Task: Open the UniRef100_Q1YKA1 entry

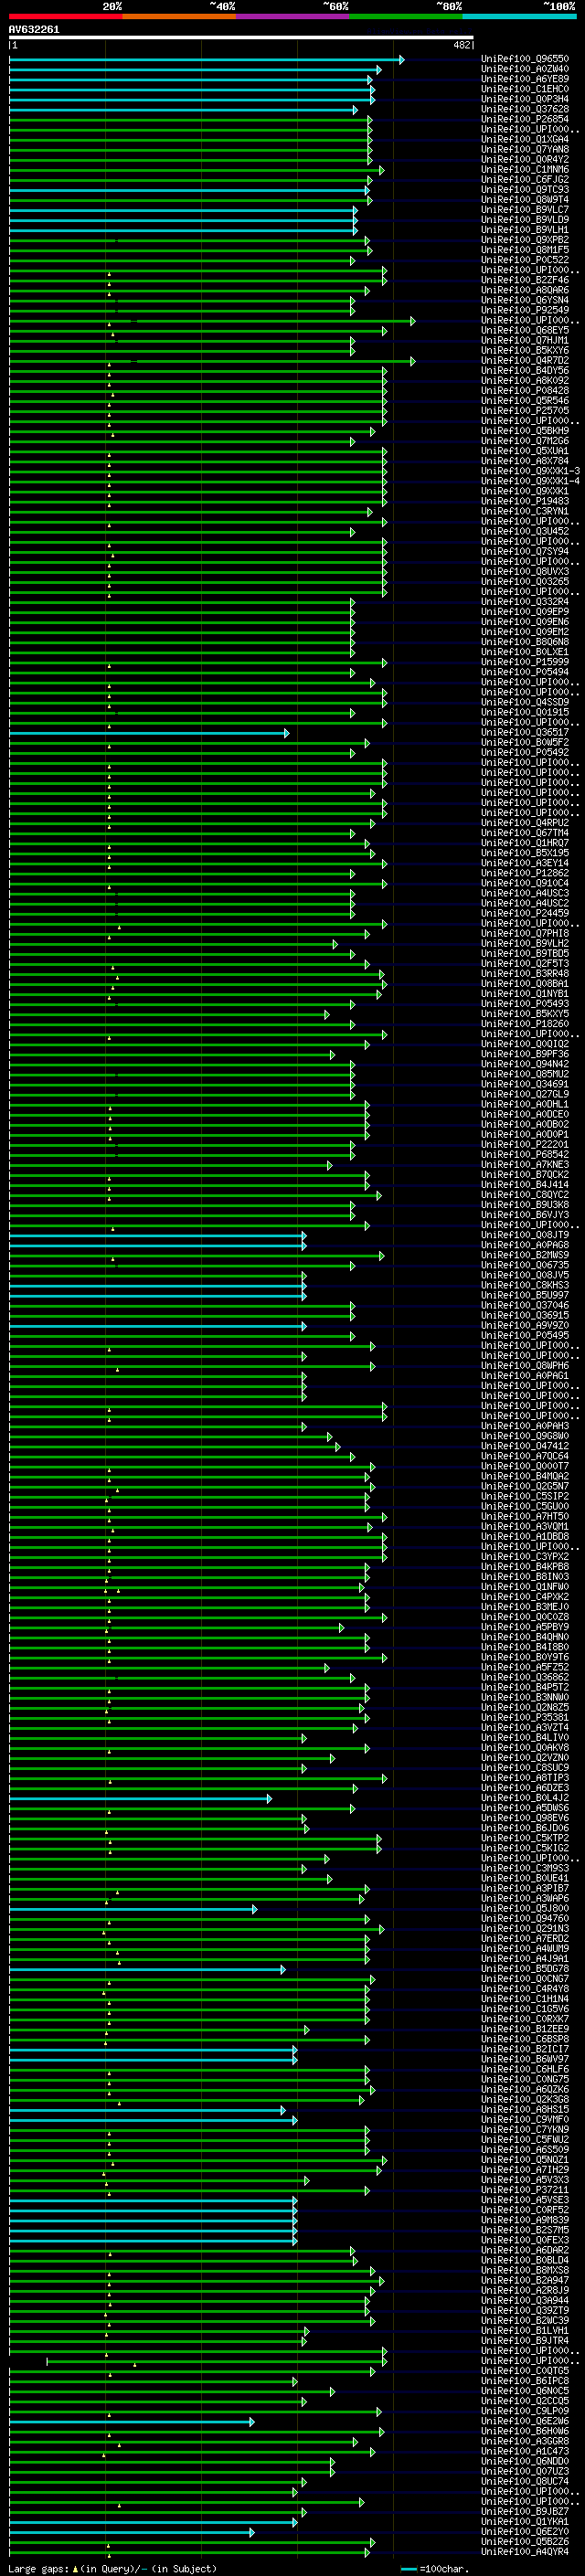Action: coord(525,2521)
